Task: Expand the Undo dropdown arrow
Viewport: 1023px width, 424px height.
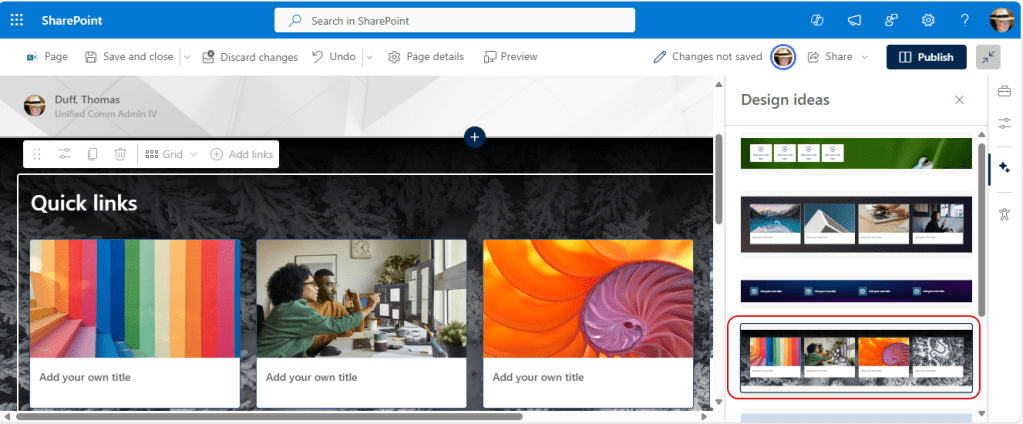Action: [x=369, y=57]
